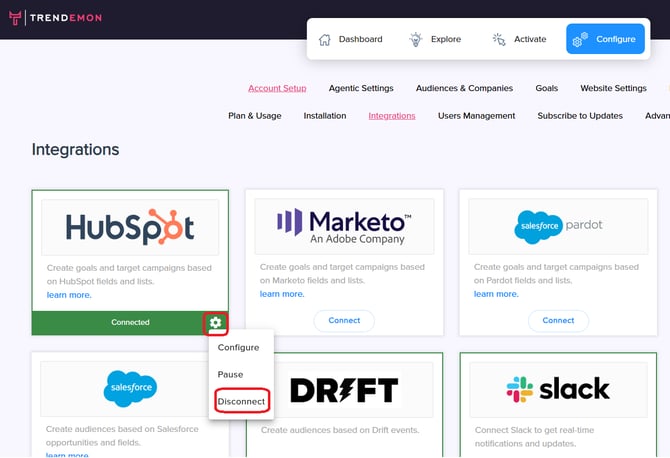Choose Configure in the HubSpot dropdown menu
Viewport: 670px width, 458px height.
click(x=238, y=347)
